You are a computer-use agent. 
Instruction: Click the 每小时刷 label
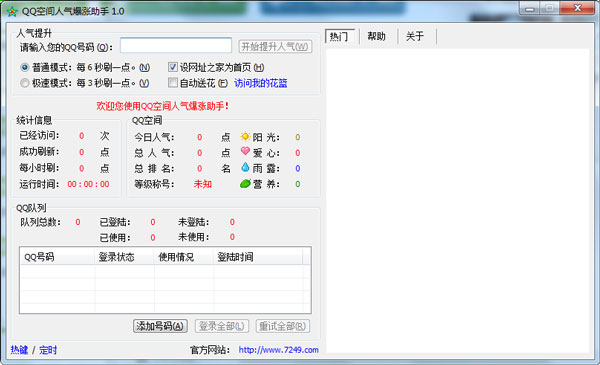(x=39, y=168)
